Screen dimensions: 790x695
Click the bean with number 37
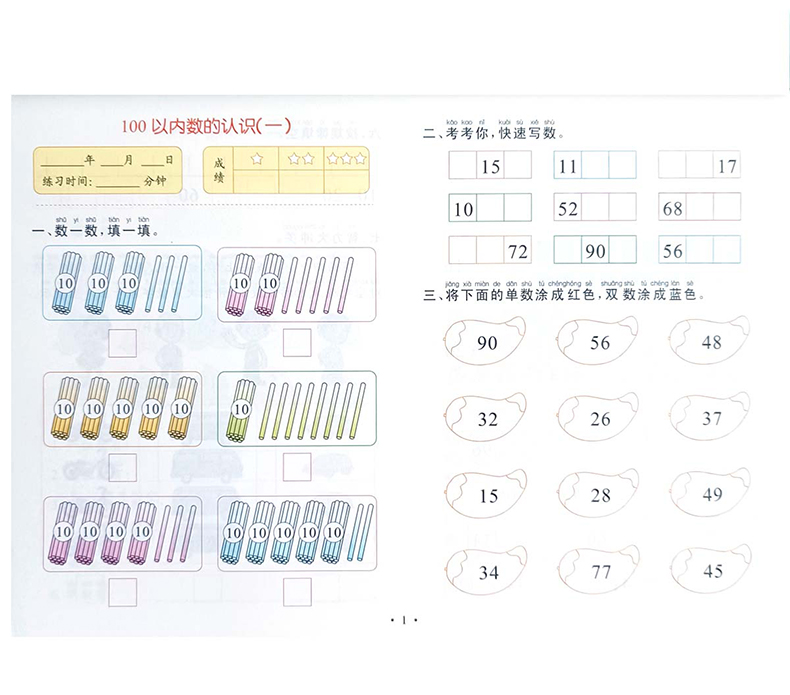pyautogui.click(x=711, y=419)
